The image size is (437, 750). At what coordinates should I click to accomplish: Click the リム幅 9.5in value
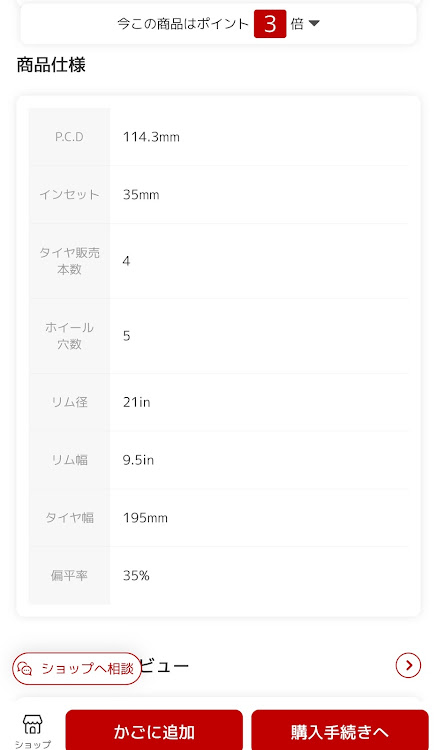coord(138,460)
